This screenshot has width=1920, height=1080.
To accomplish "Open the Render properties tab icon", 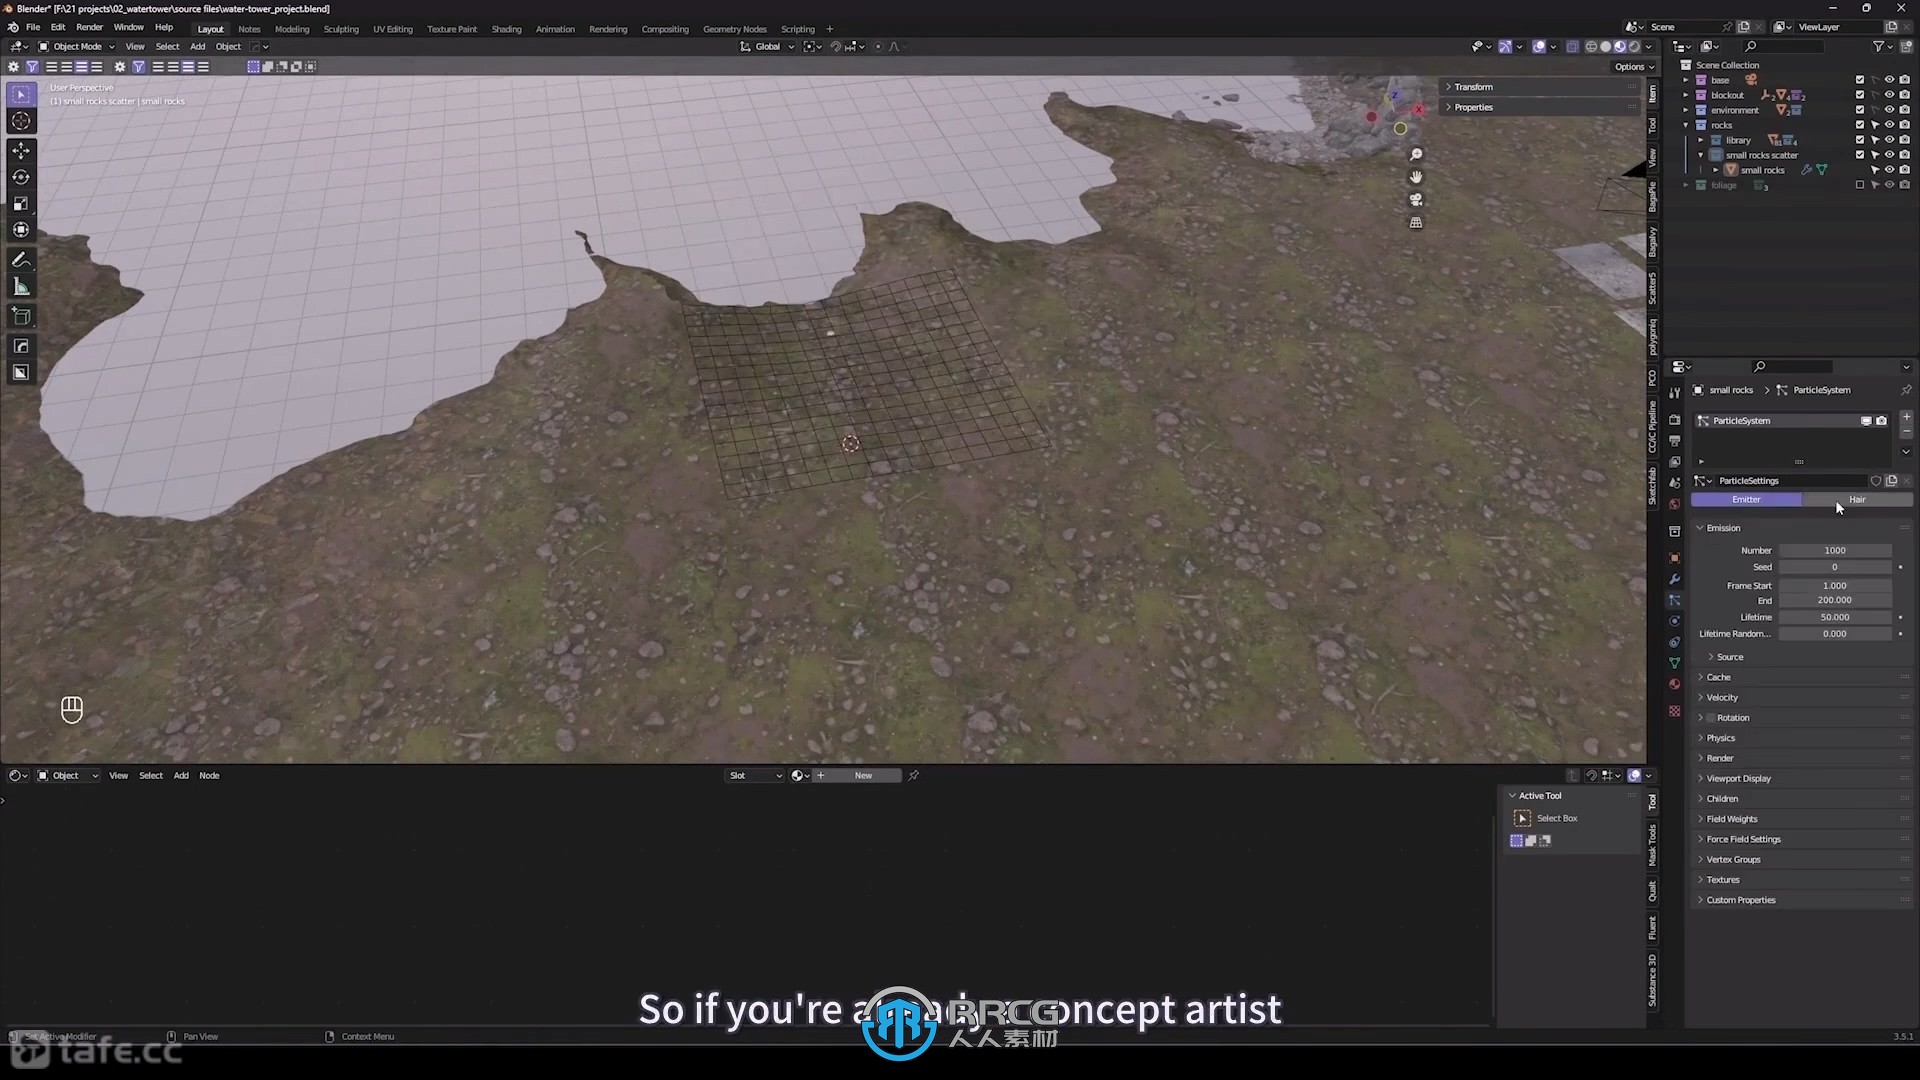I will click(1674, 420).
